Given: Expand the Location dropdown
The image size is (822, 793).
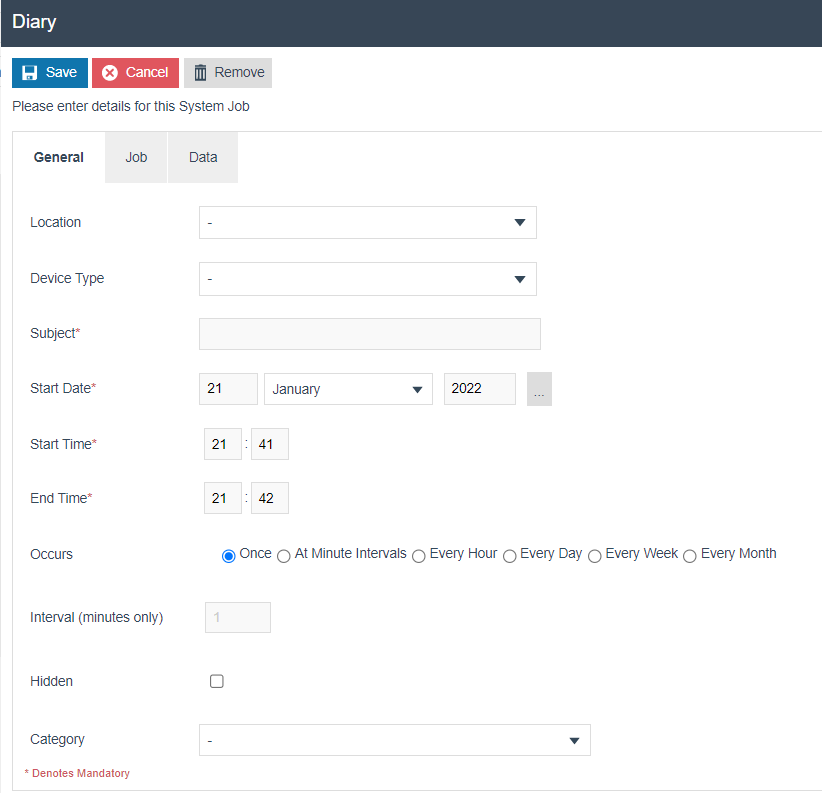Looking at the screenshot, I should (367, 223).
